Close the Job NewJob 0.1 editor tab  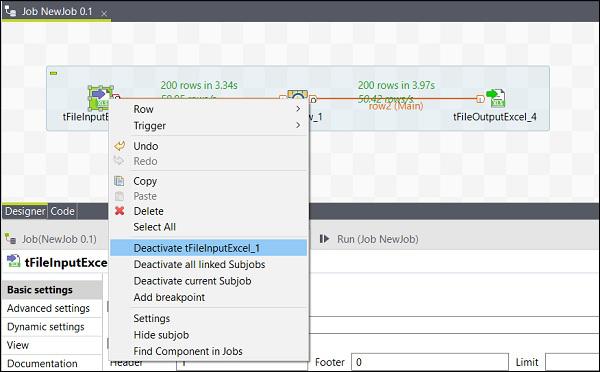pos(104,13)
